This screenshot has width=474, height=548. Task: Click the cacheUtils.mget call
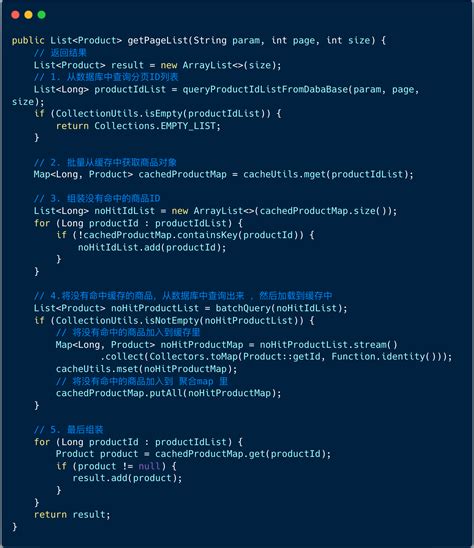pyautogui.click(x=328, y=174)
